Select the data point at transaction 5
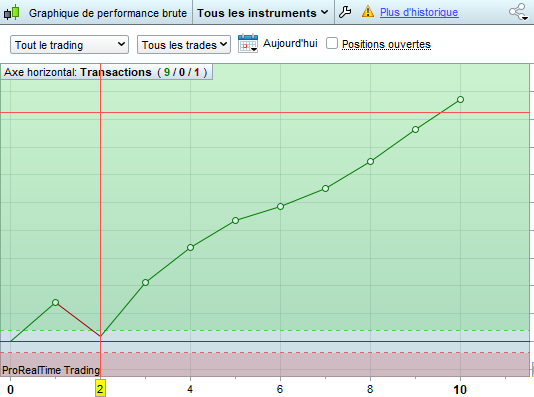This screenshot has height=397, width=534. 235,221
